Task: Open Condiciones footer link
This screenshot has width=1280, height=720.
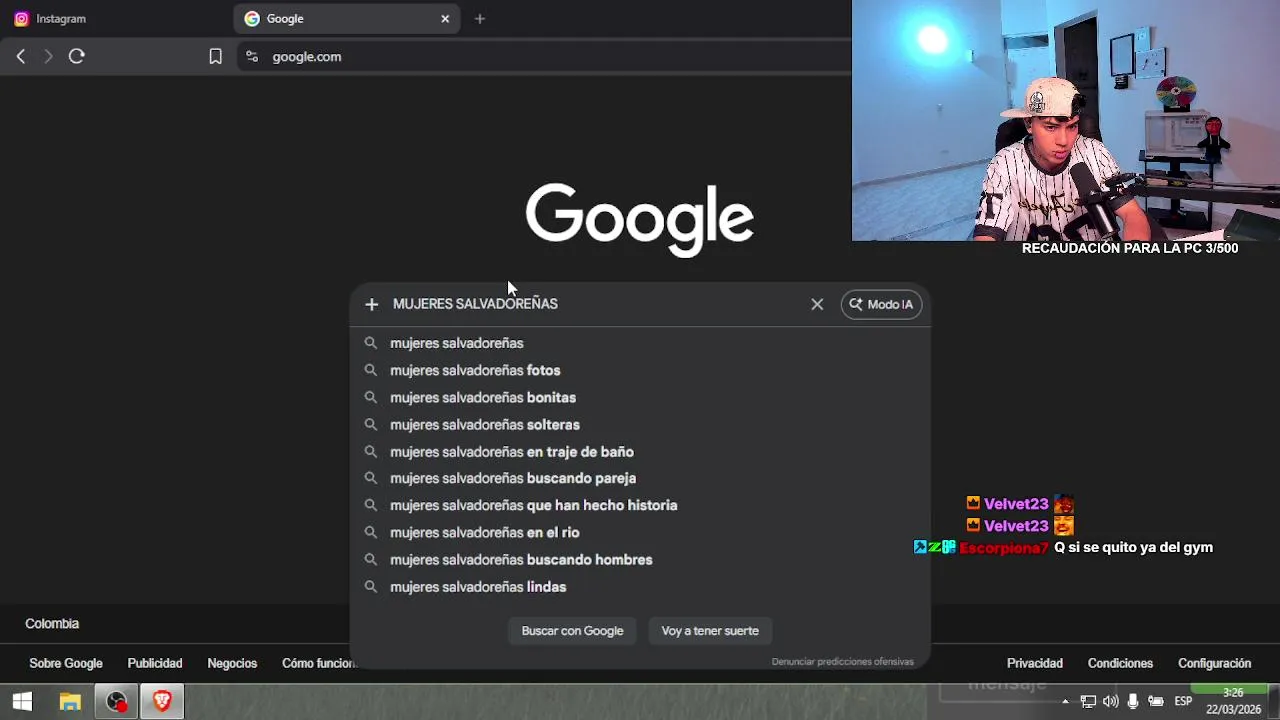Action: [x=1120, y=663]
